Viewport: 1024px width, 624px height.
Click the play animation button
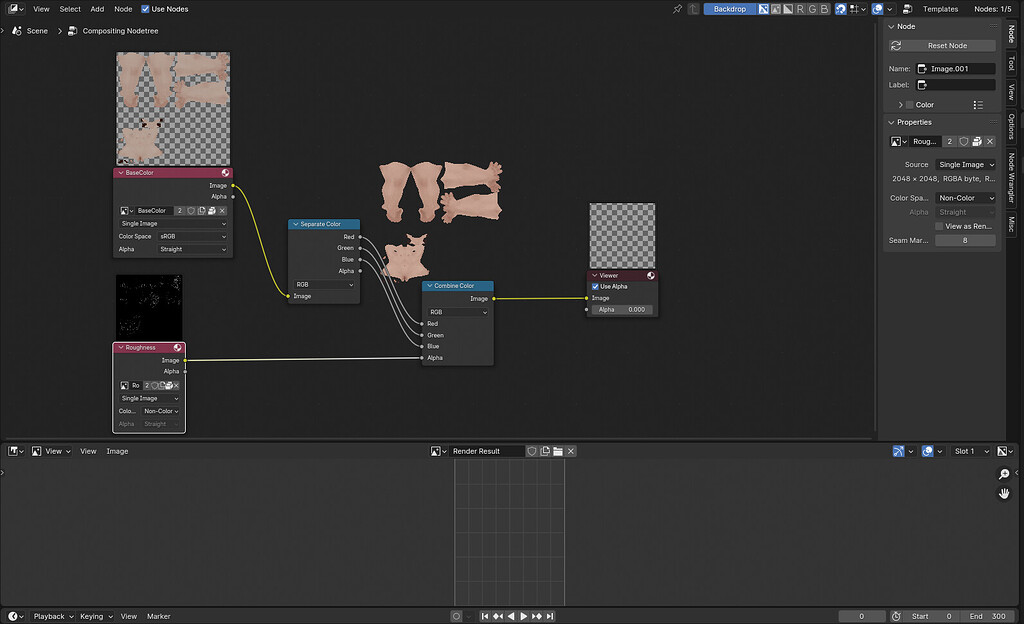pyautogui.click(x=524, y=616)
